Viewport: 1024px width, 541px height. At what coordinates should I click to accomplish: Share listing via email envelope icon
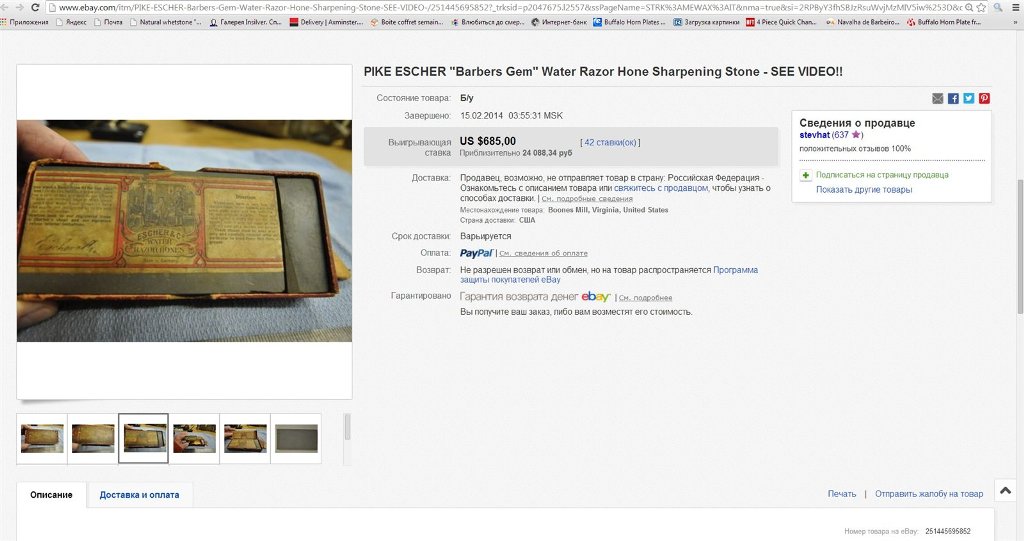coord(937,99)
